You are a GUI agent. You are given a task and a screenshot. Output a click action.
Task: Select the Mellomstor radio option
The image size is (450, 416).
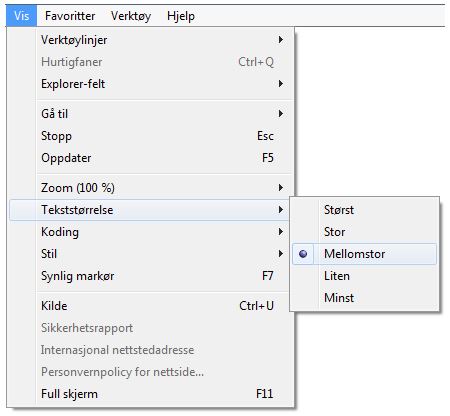point(365,254)
